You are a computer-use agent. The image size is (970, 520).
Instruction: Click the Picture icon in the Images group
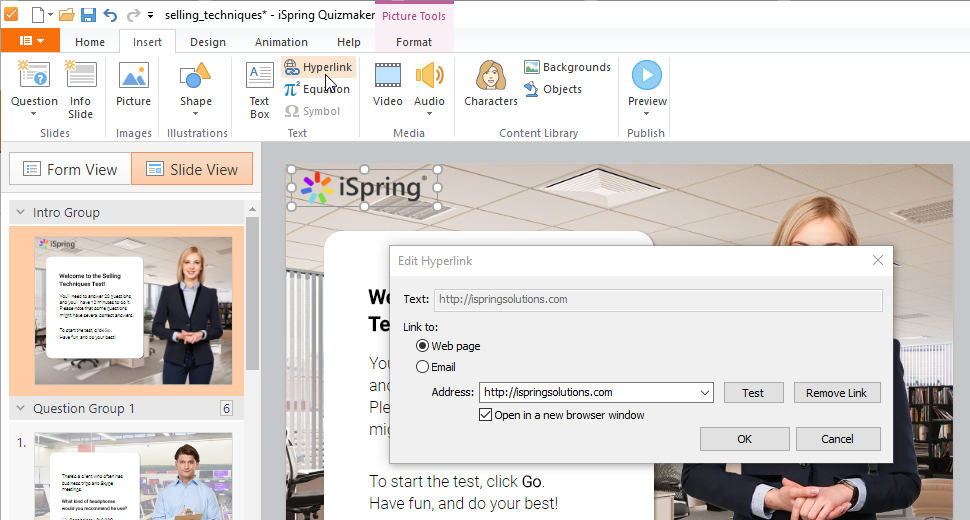134,75
